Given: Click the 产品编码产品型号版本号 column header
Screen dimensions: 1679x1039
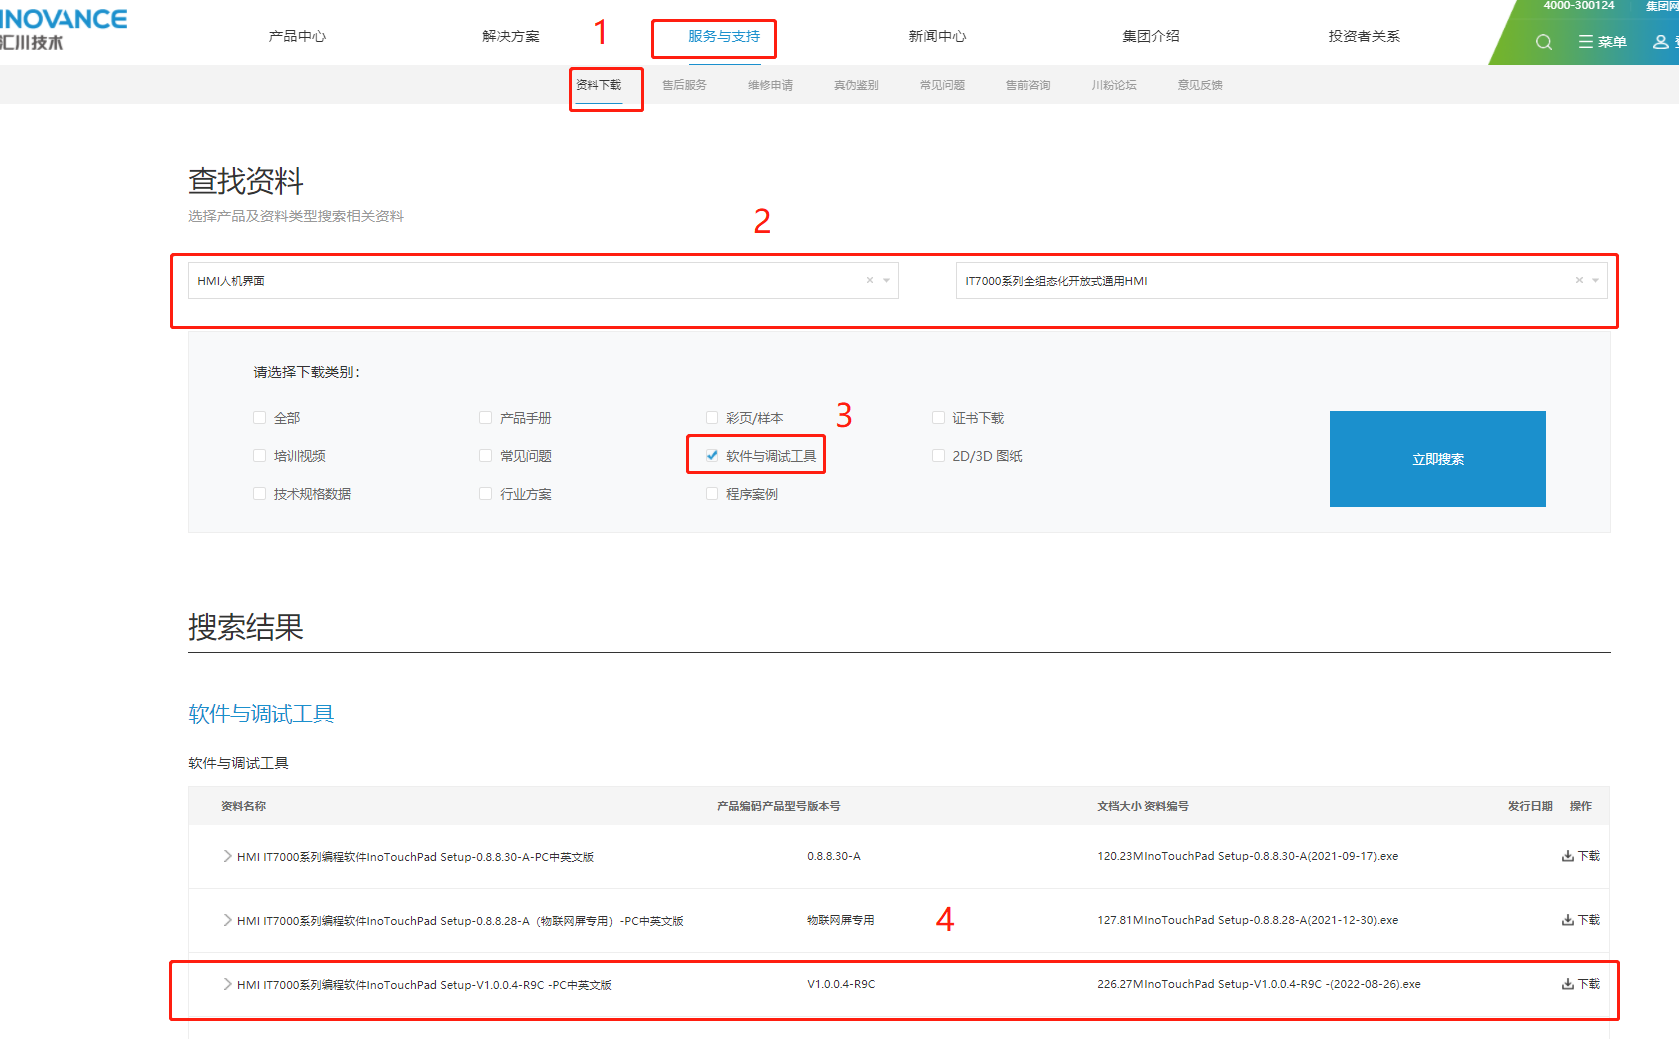Looking at the screenshot, I should coord(778,806).
